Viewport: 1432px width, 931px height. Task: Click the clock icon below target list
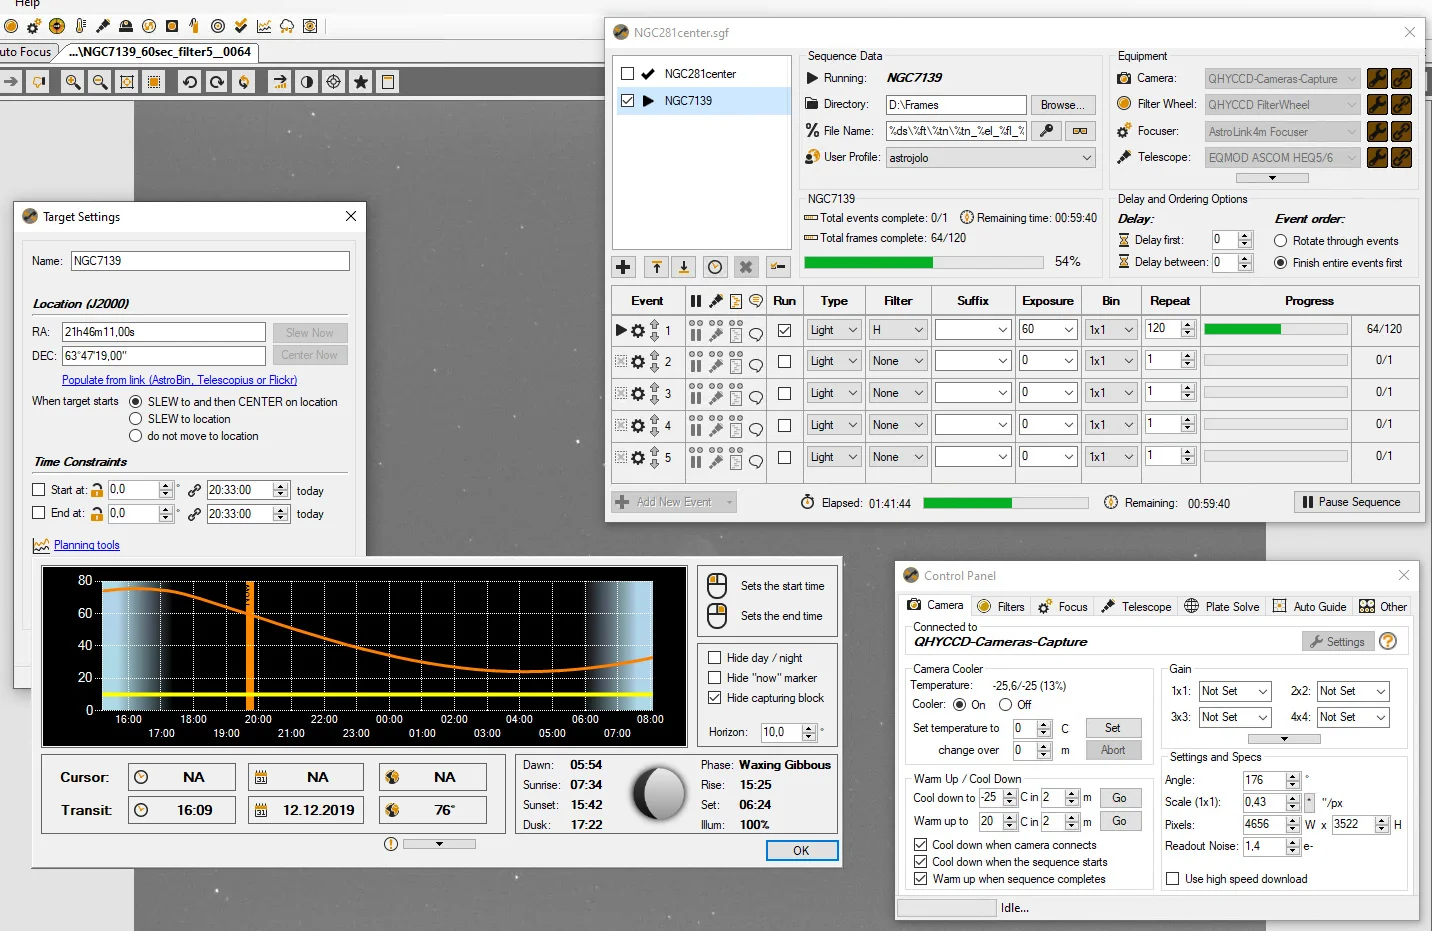click(x=715, y=267)
